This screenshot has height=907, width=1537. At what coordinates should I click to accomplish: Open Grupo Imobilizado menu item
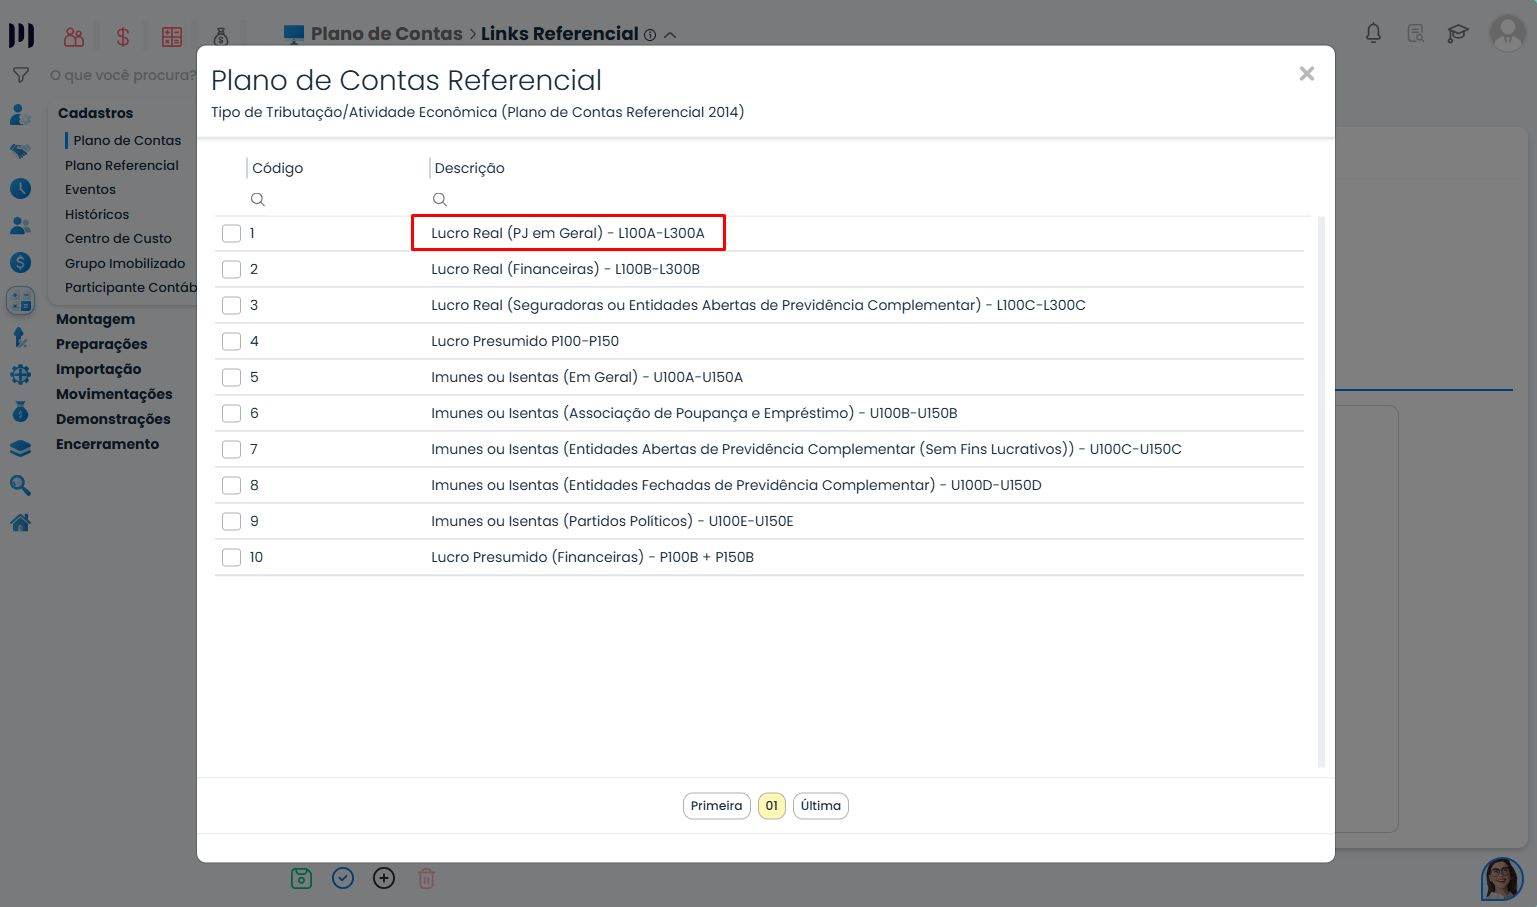pos(125,264)
